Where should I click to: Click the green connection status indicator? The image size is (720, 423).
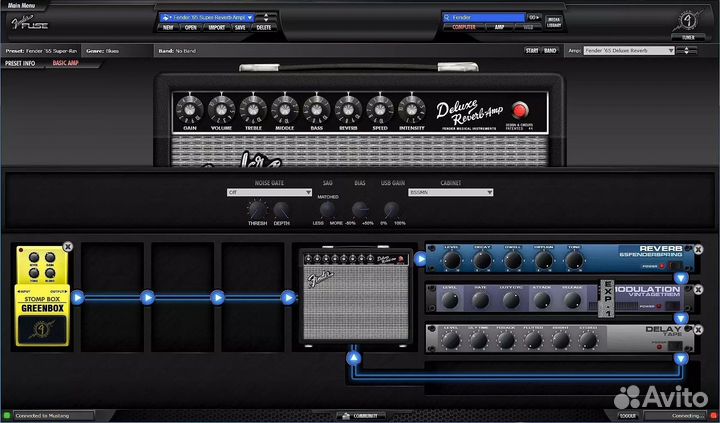coord(6,416)
